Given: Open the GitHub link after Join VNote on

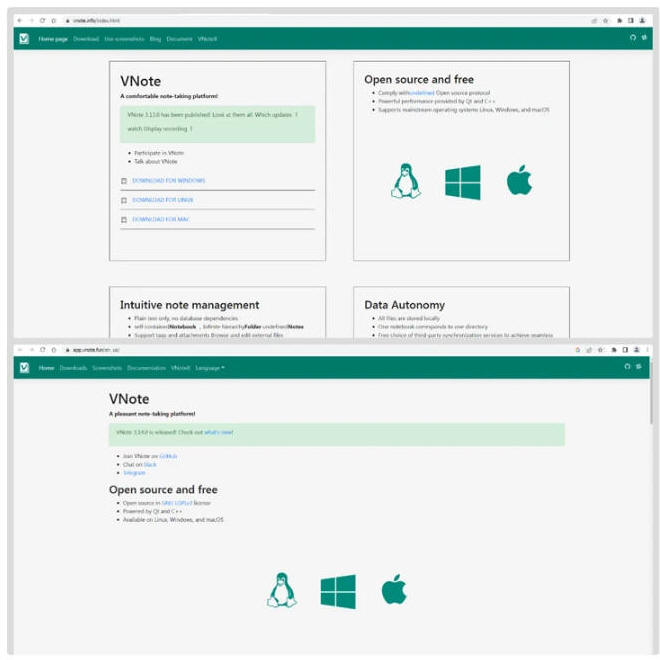Looking at the screenshot, I should point(168,456).
